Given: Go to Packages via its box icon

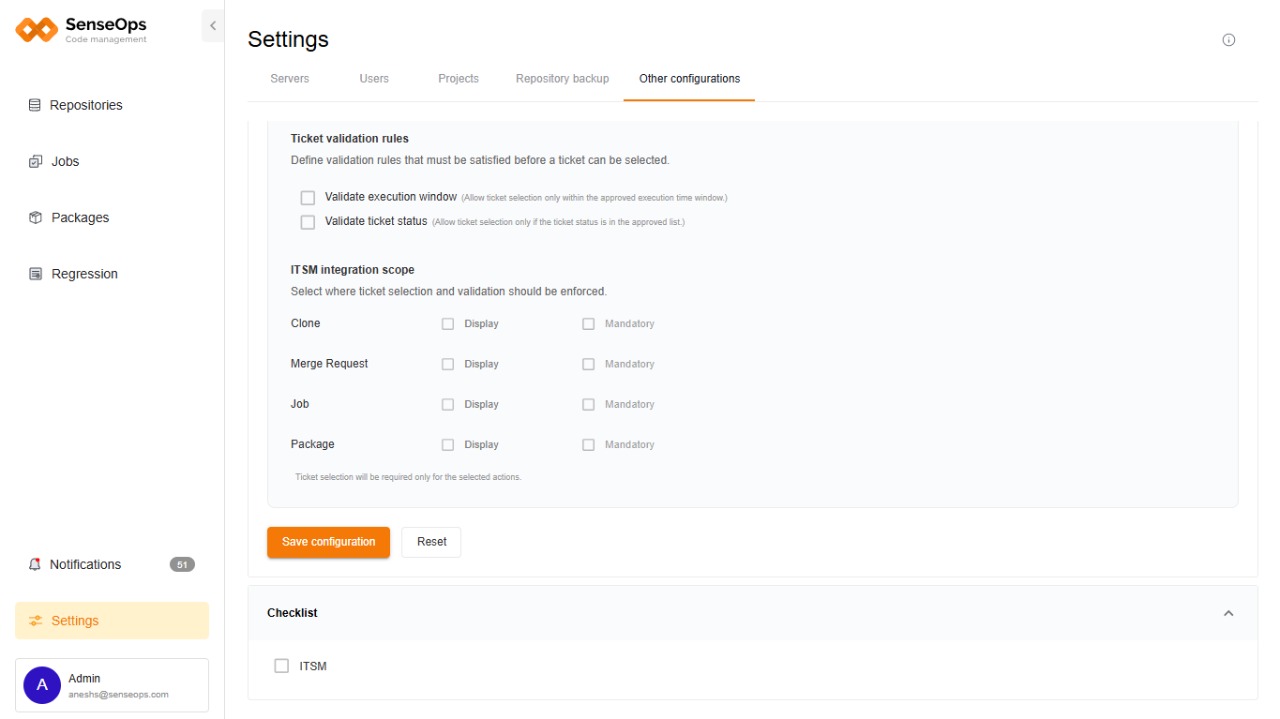Looking at the screenshot, I should point(35,218).
